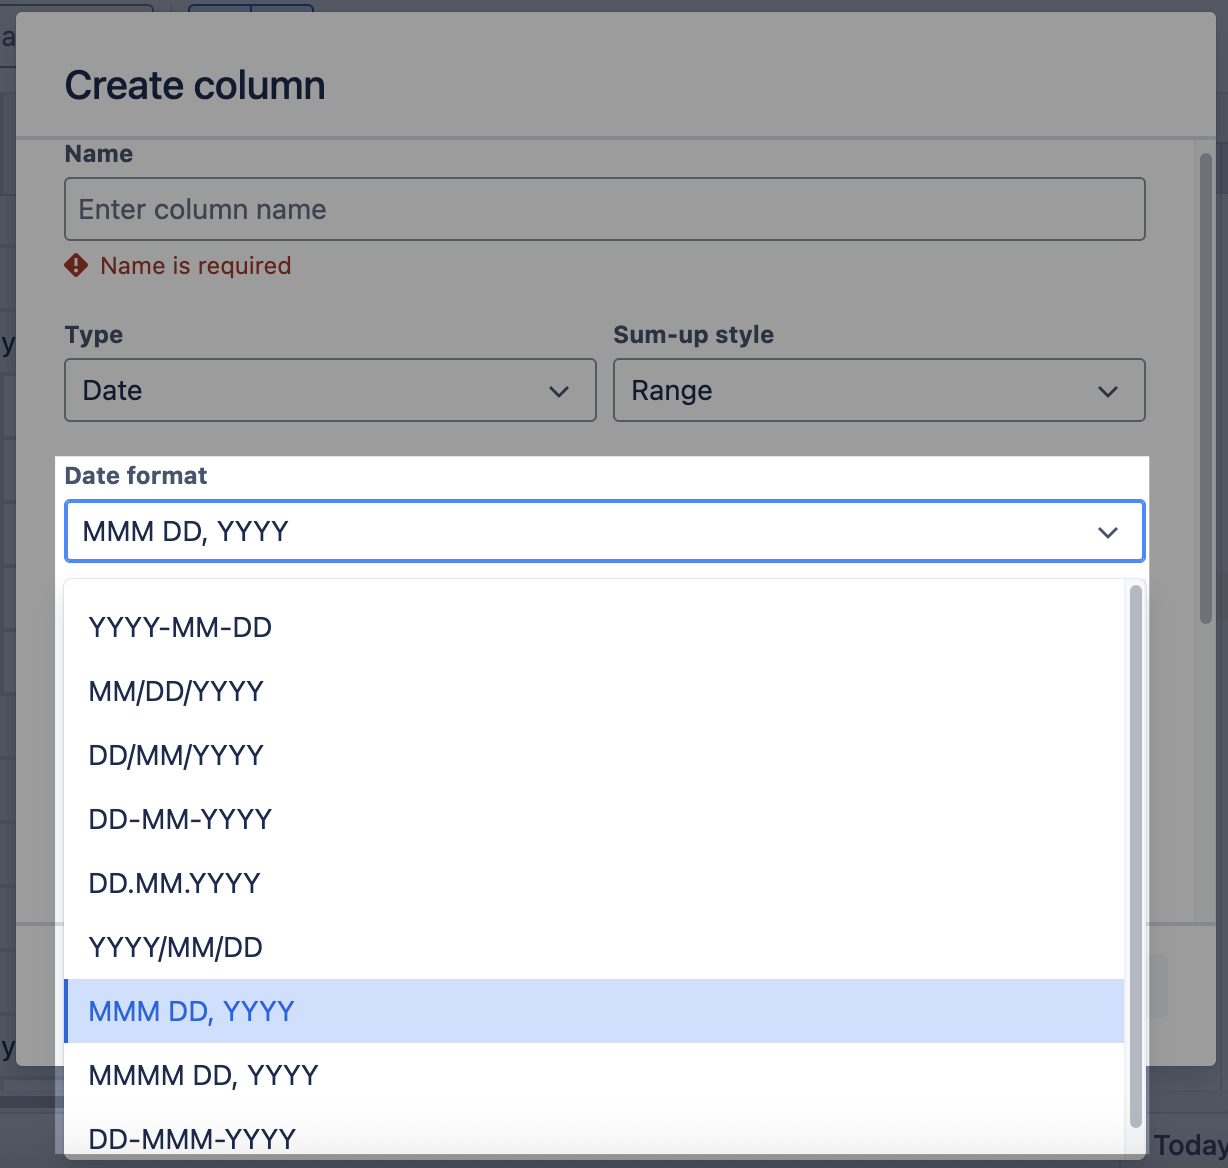
Task: Select the DD-MMM-YYYY format
Action: (x=192, y=1139)
